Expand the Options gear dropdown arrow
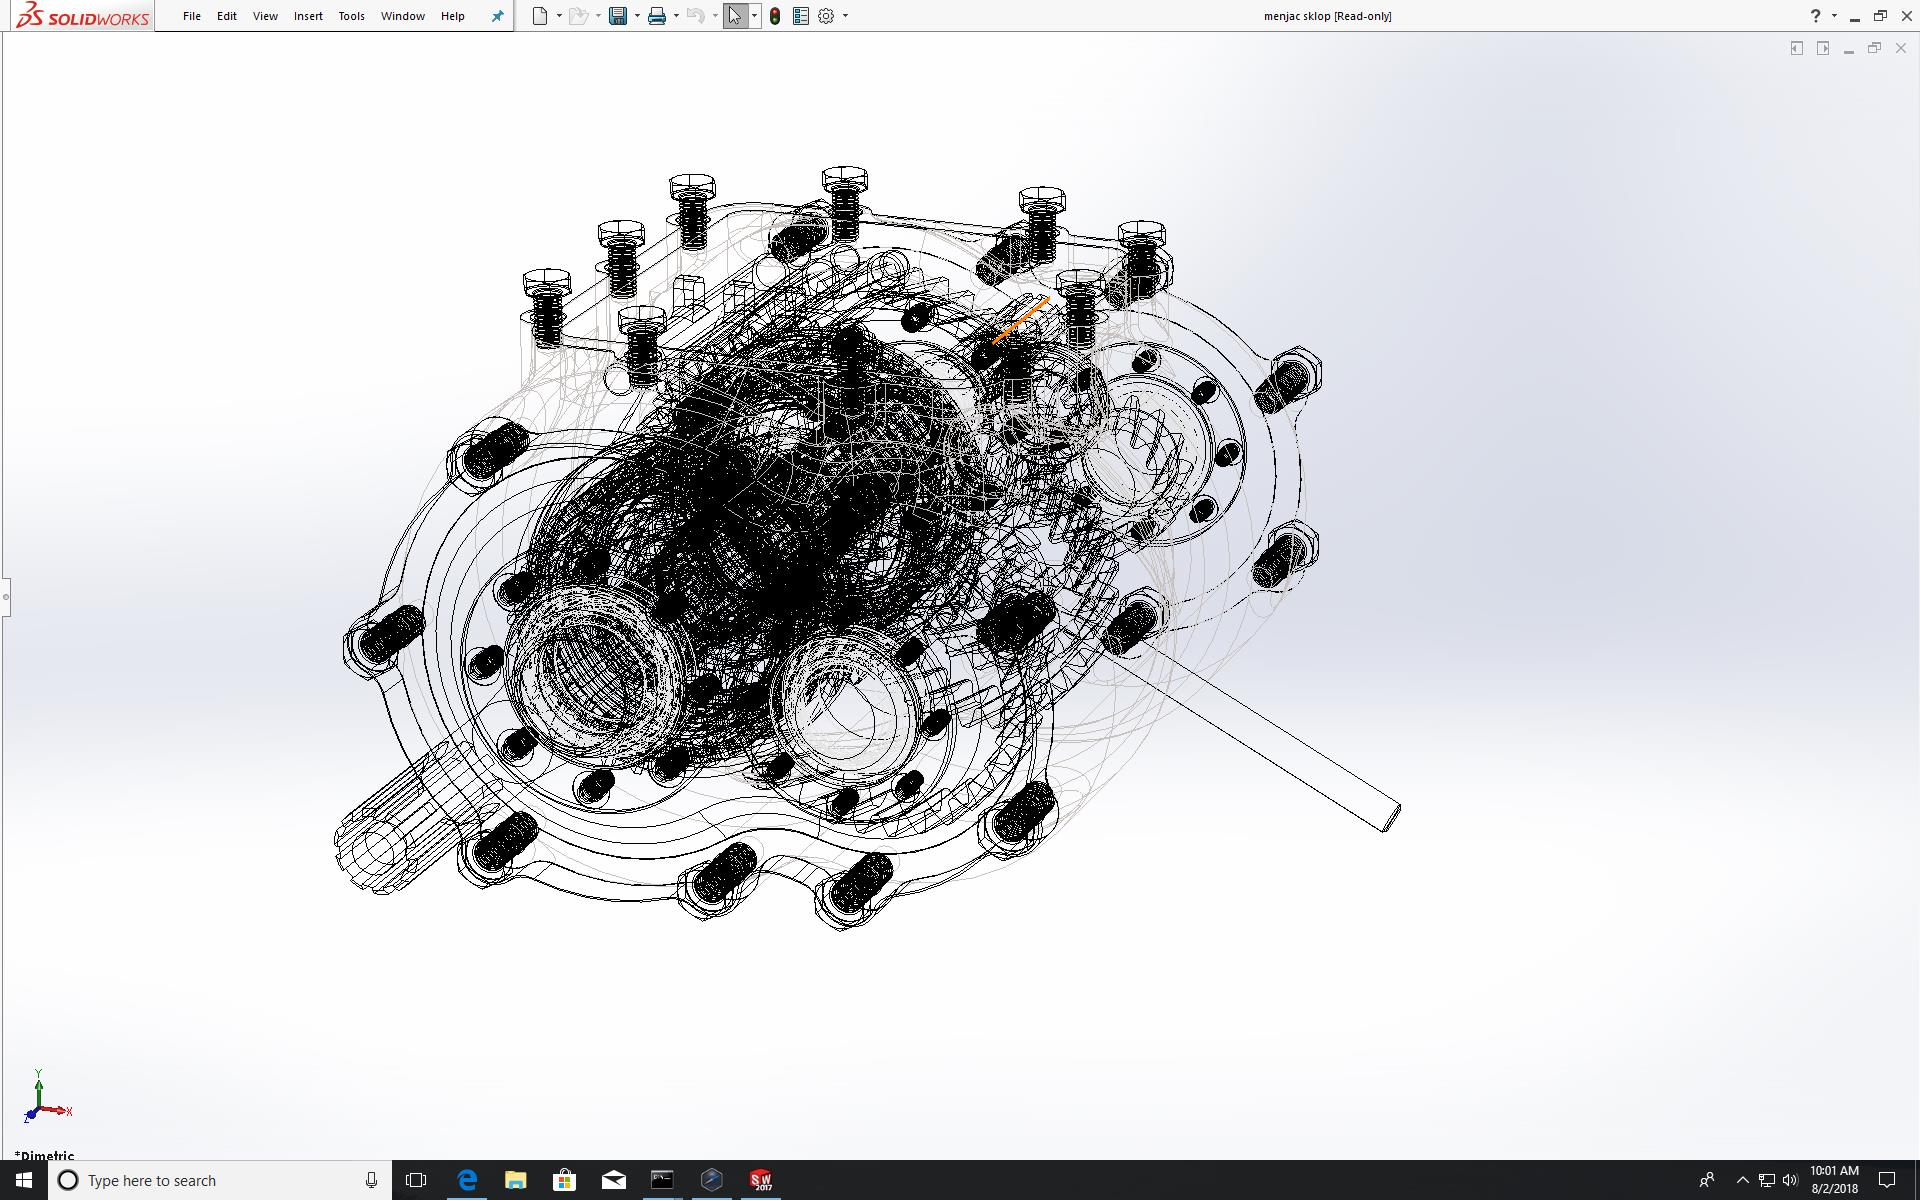Viewport: 1920px width, 1200px height. coord(845,16)
